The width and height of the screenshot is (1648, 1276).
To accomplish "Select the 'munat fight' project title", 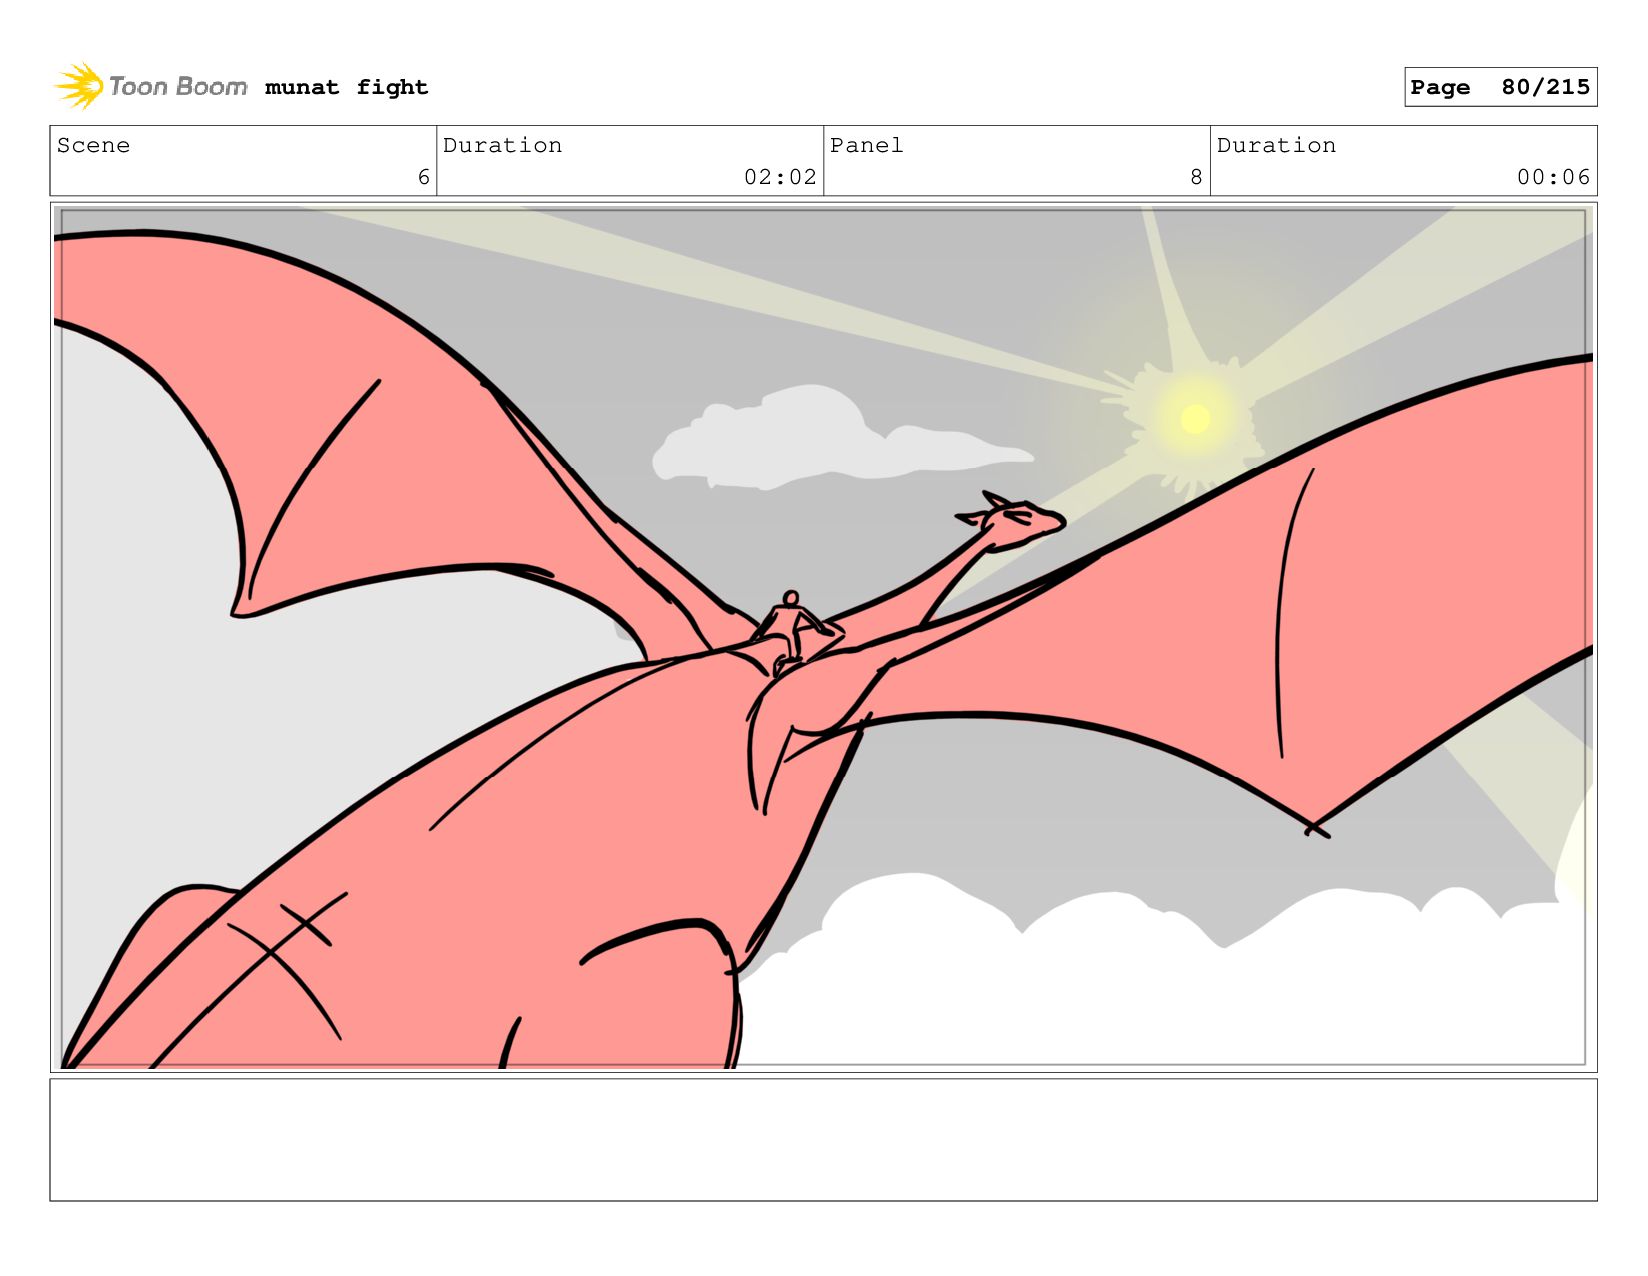I will coord(346,87).
